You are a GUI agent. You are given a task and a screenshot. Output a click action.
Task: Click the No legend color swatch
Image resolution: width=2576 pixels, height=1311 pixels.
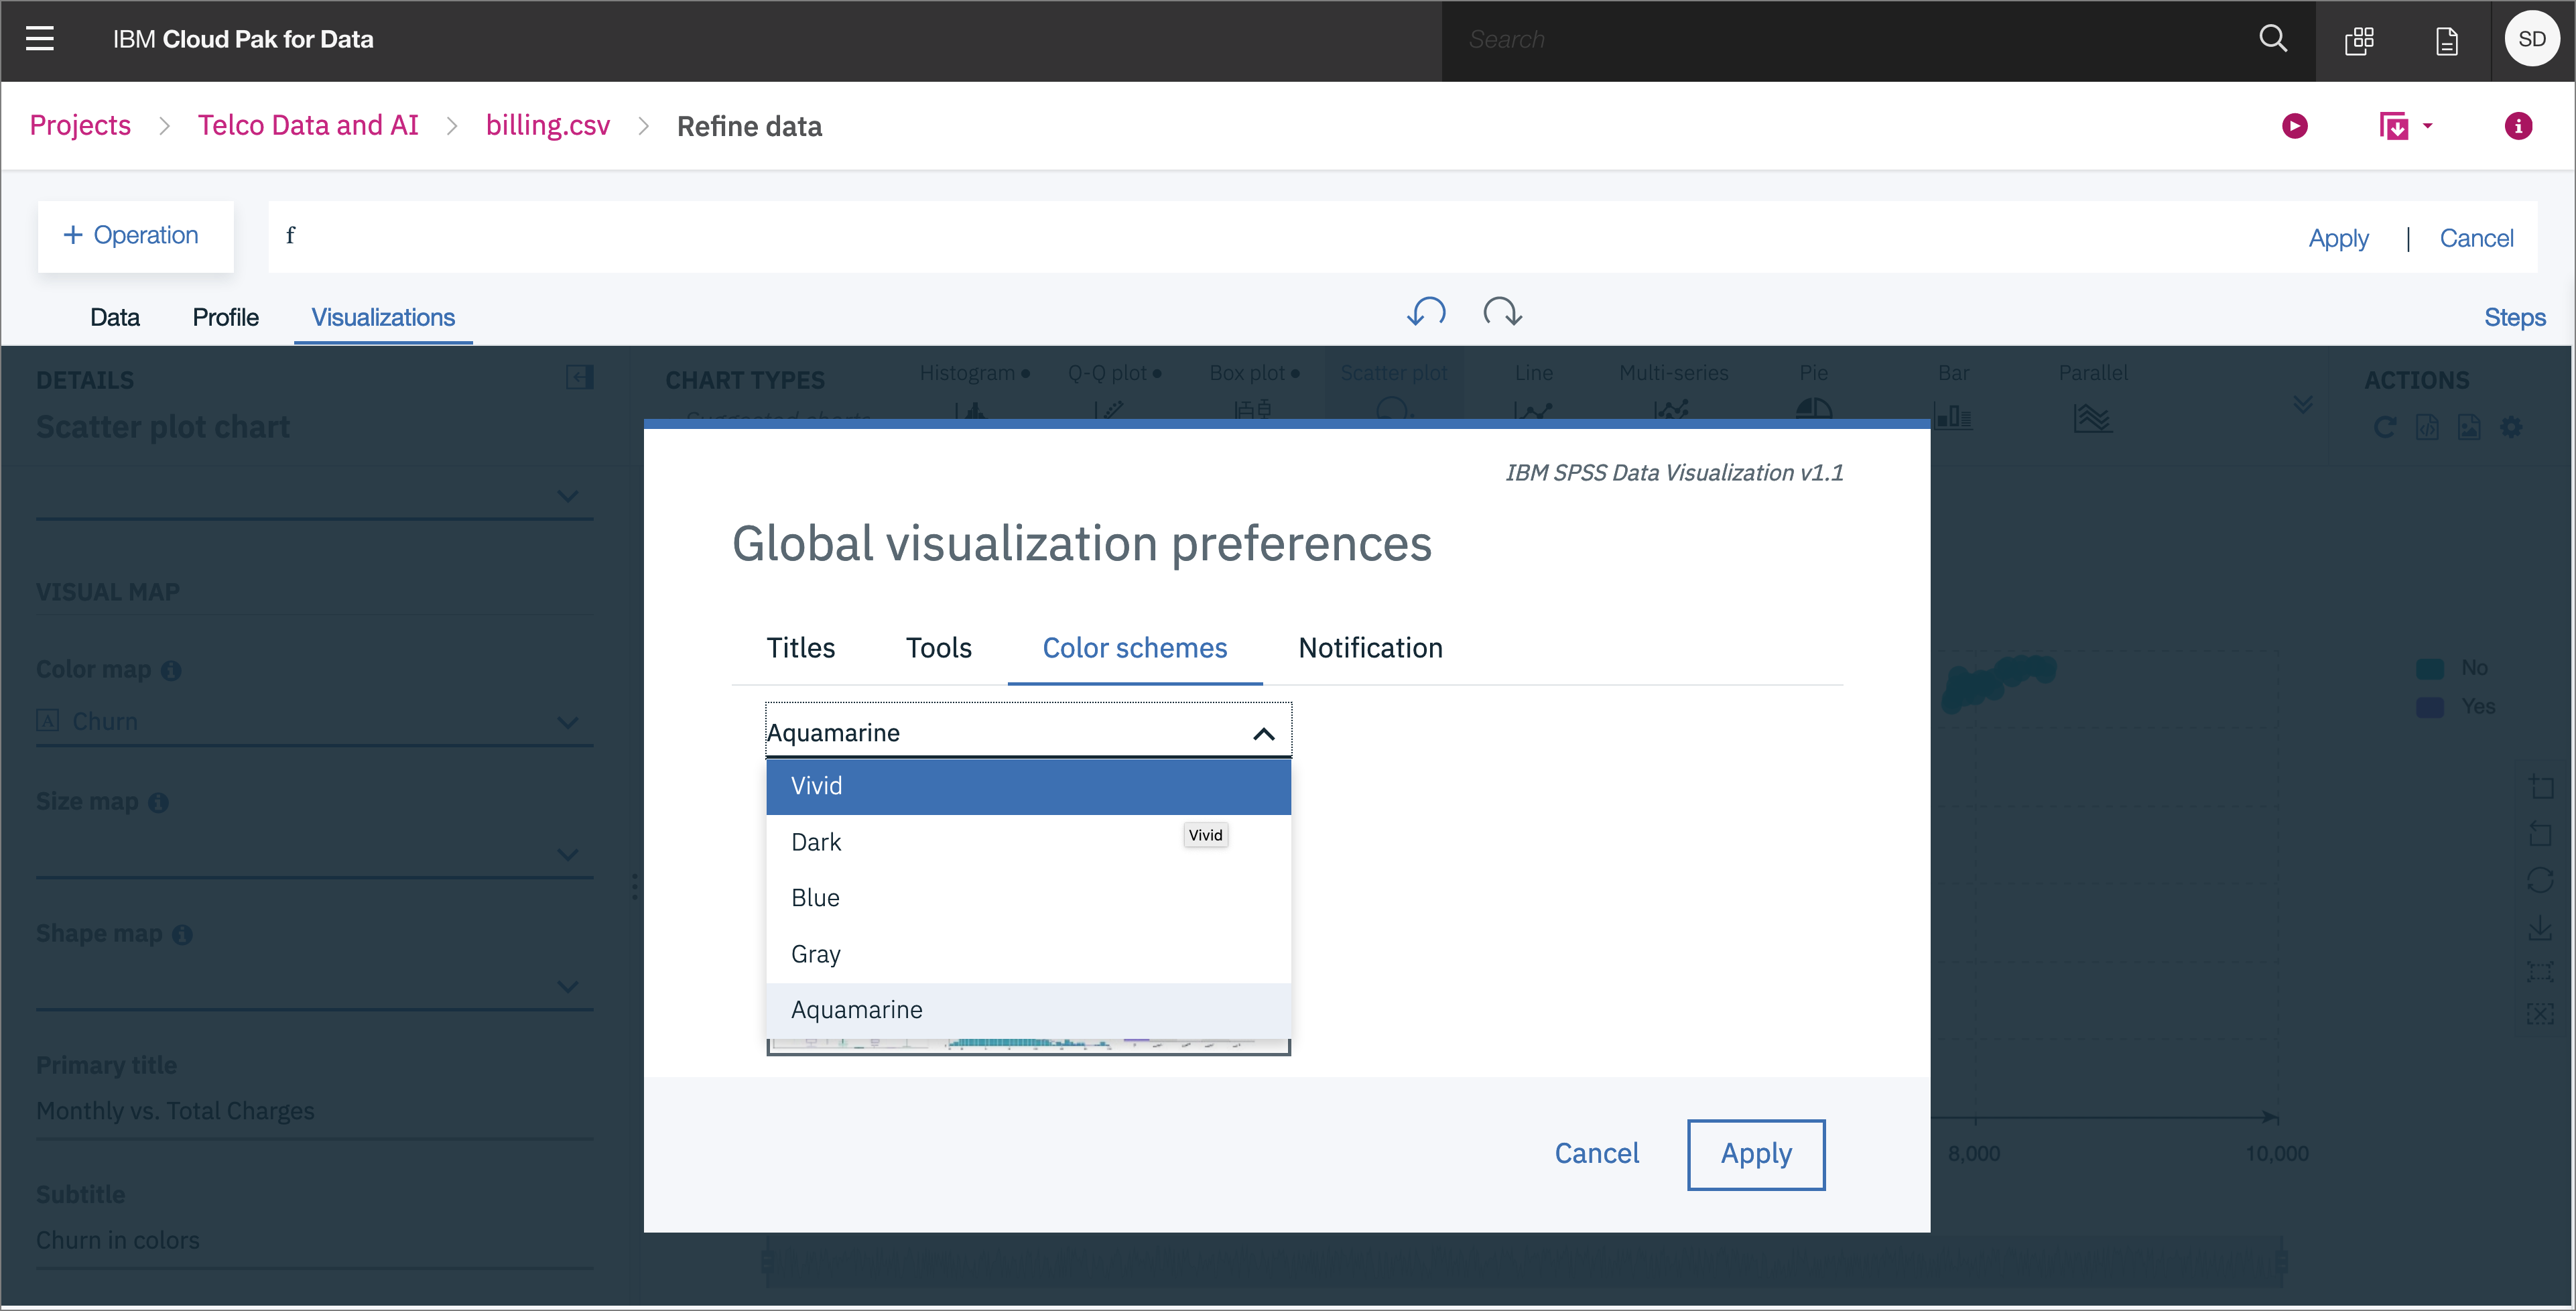tap(2430, 668)
